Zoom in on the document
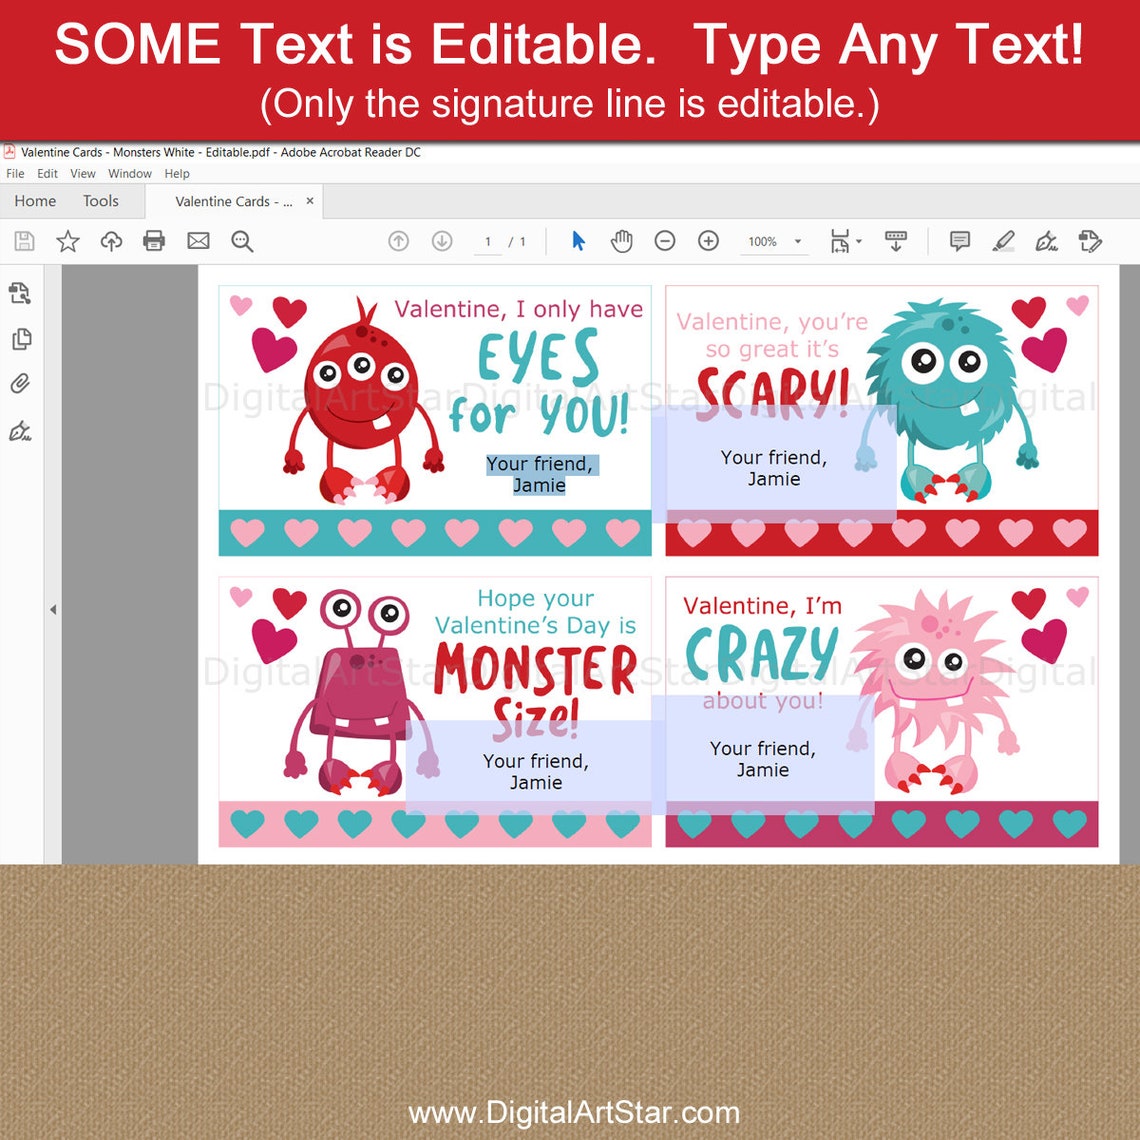Screen dimensions: 1140x1140 pyautogui.click(x=708, y=241)
